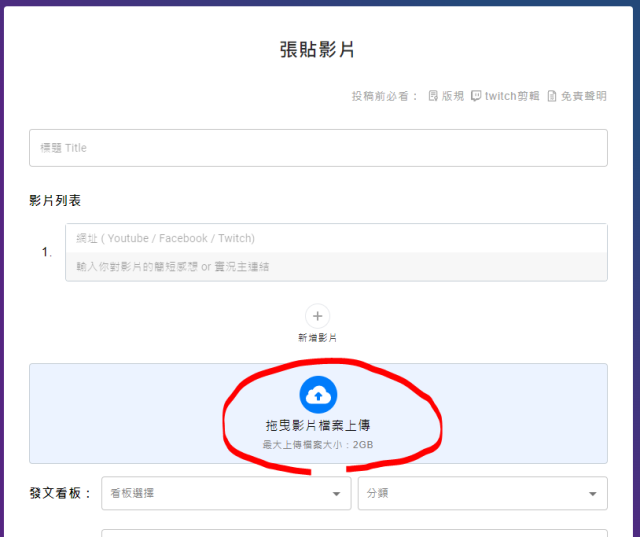Click the arrow on the 分類 dropdown

click(x=593, y=493)
